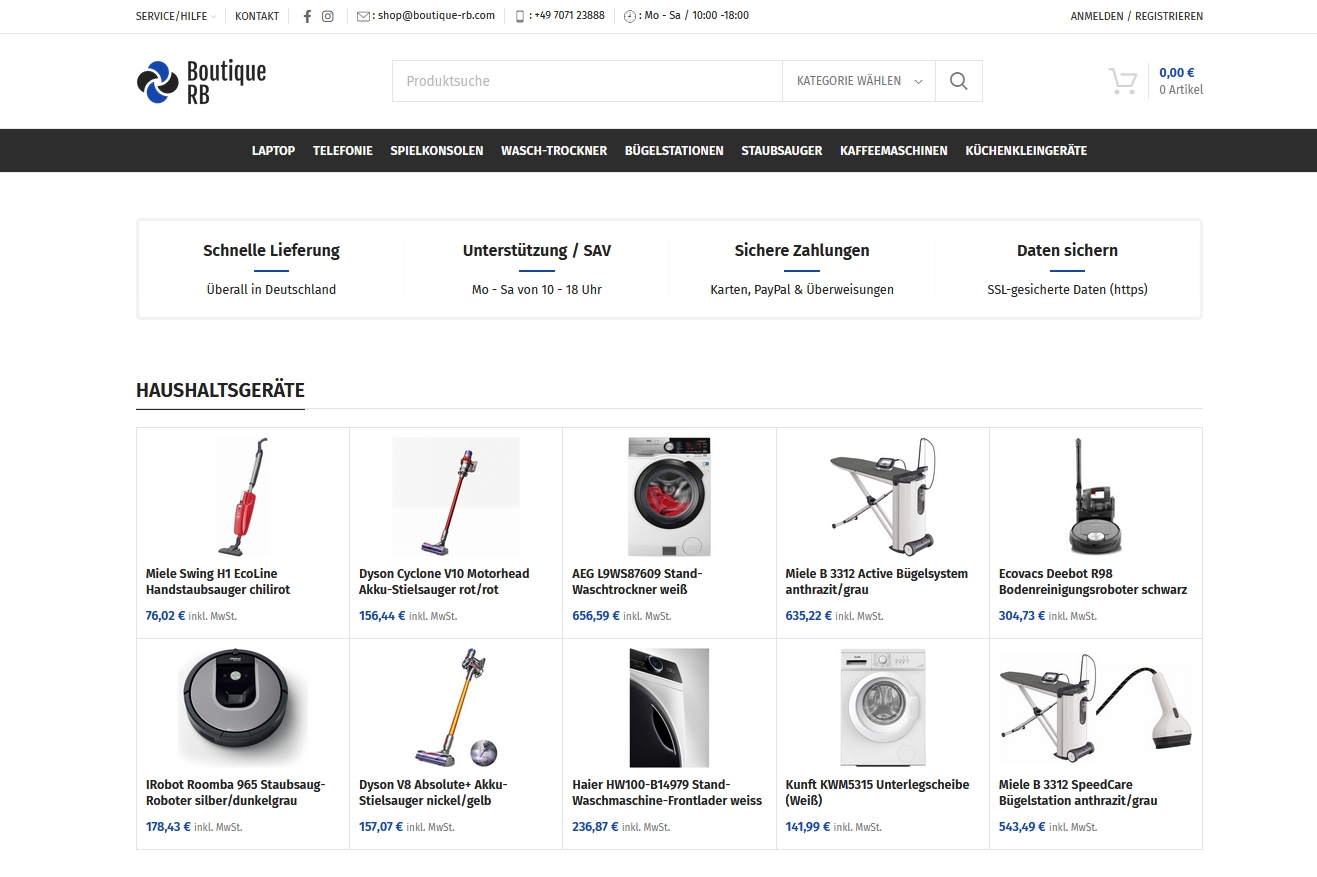Click the 156,44 € price
Viewport: 1317px width, 877px height.
pyautogui.click(x=382, y=616)
